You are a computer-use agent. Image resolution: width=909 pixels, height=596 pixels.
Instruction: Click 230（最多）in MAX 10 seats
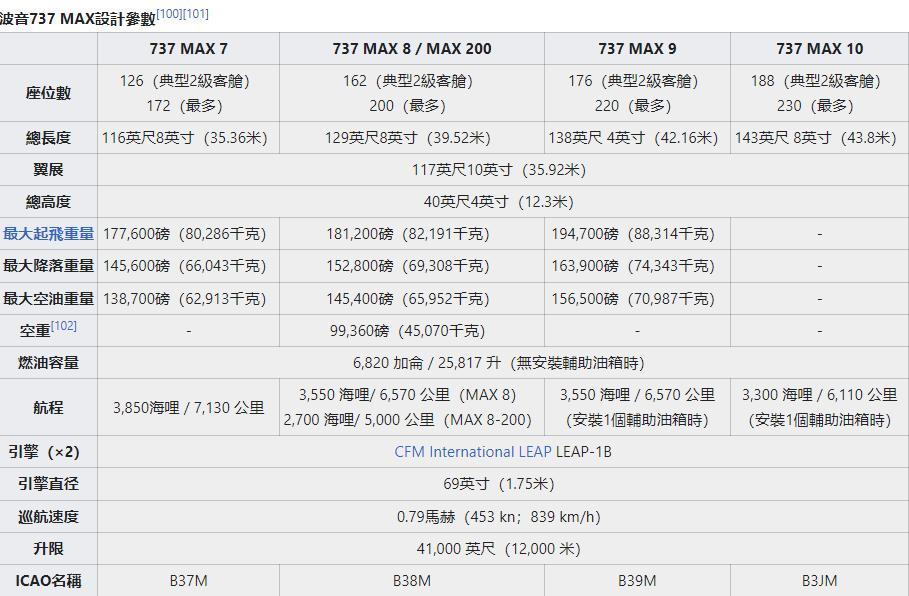point(816,106)
